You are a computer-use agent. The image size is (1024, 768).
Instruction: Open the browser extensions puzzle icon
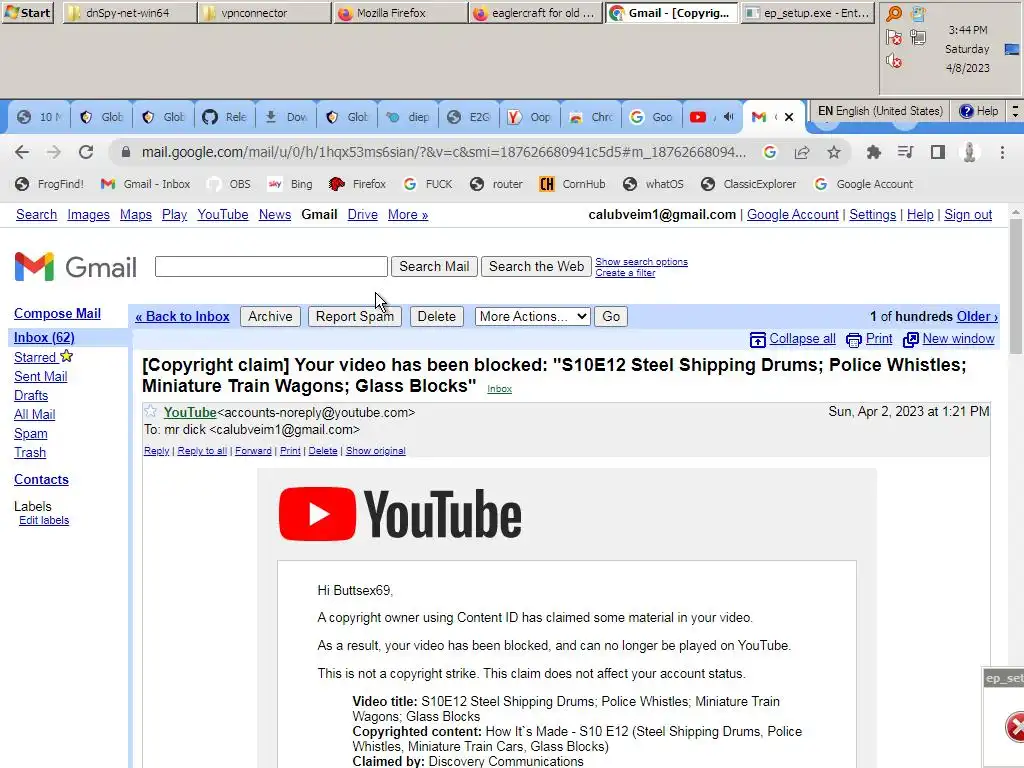[873, 152]
